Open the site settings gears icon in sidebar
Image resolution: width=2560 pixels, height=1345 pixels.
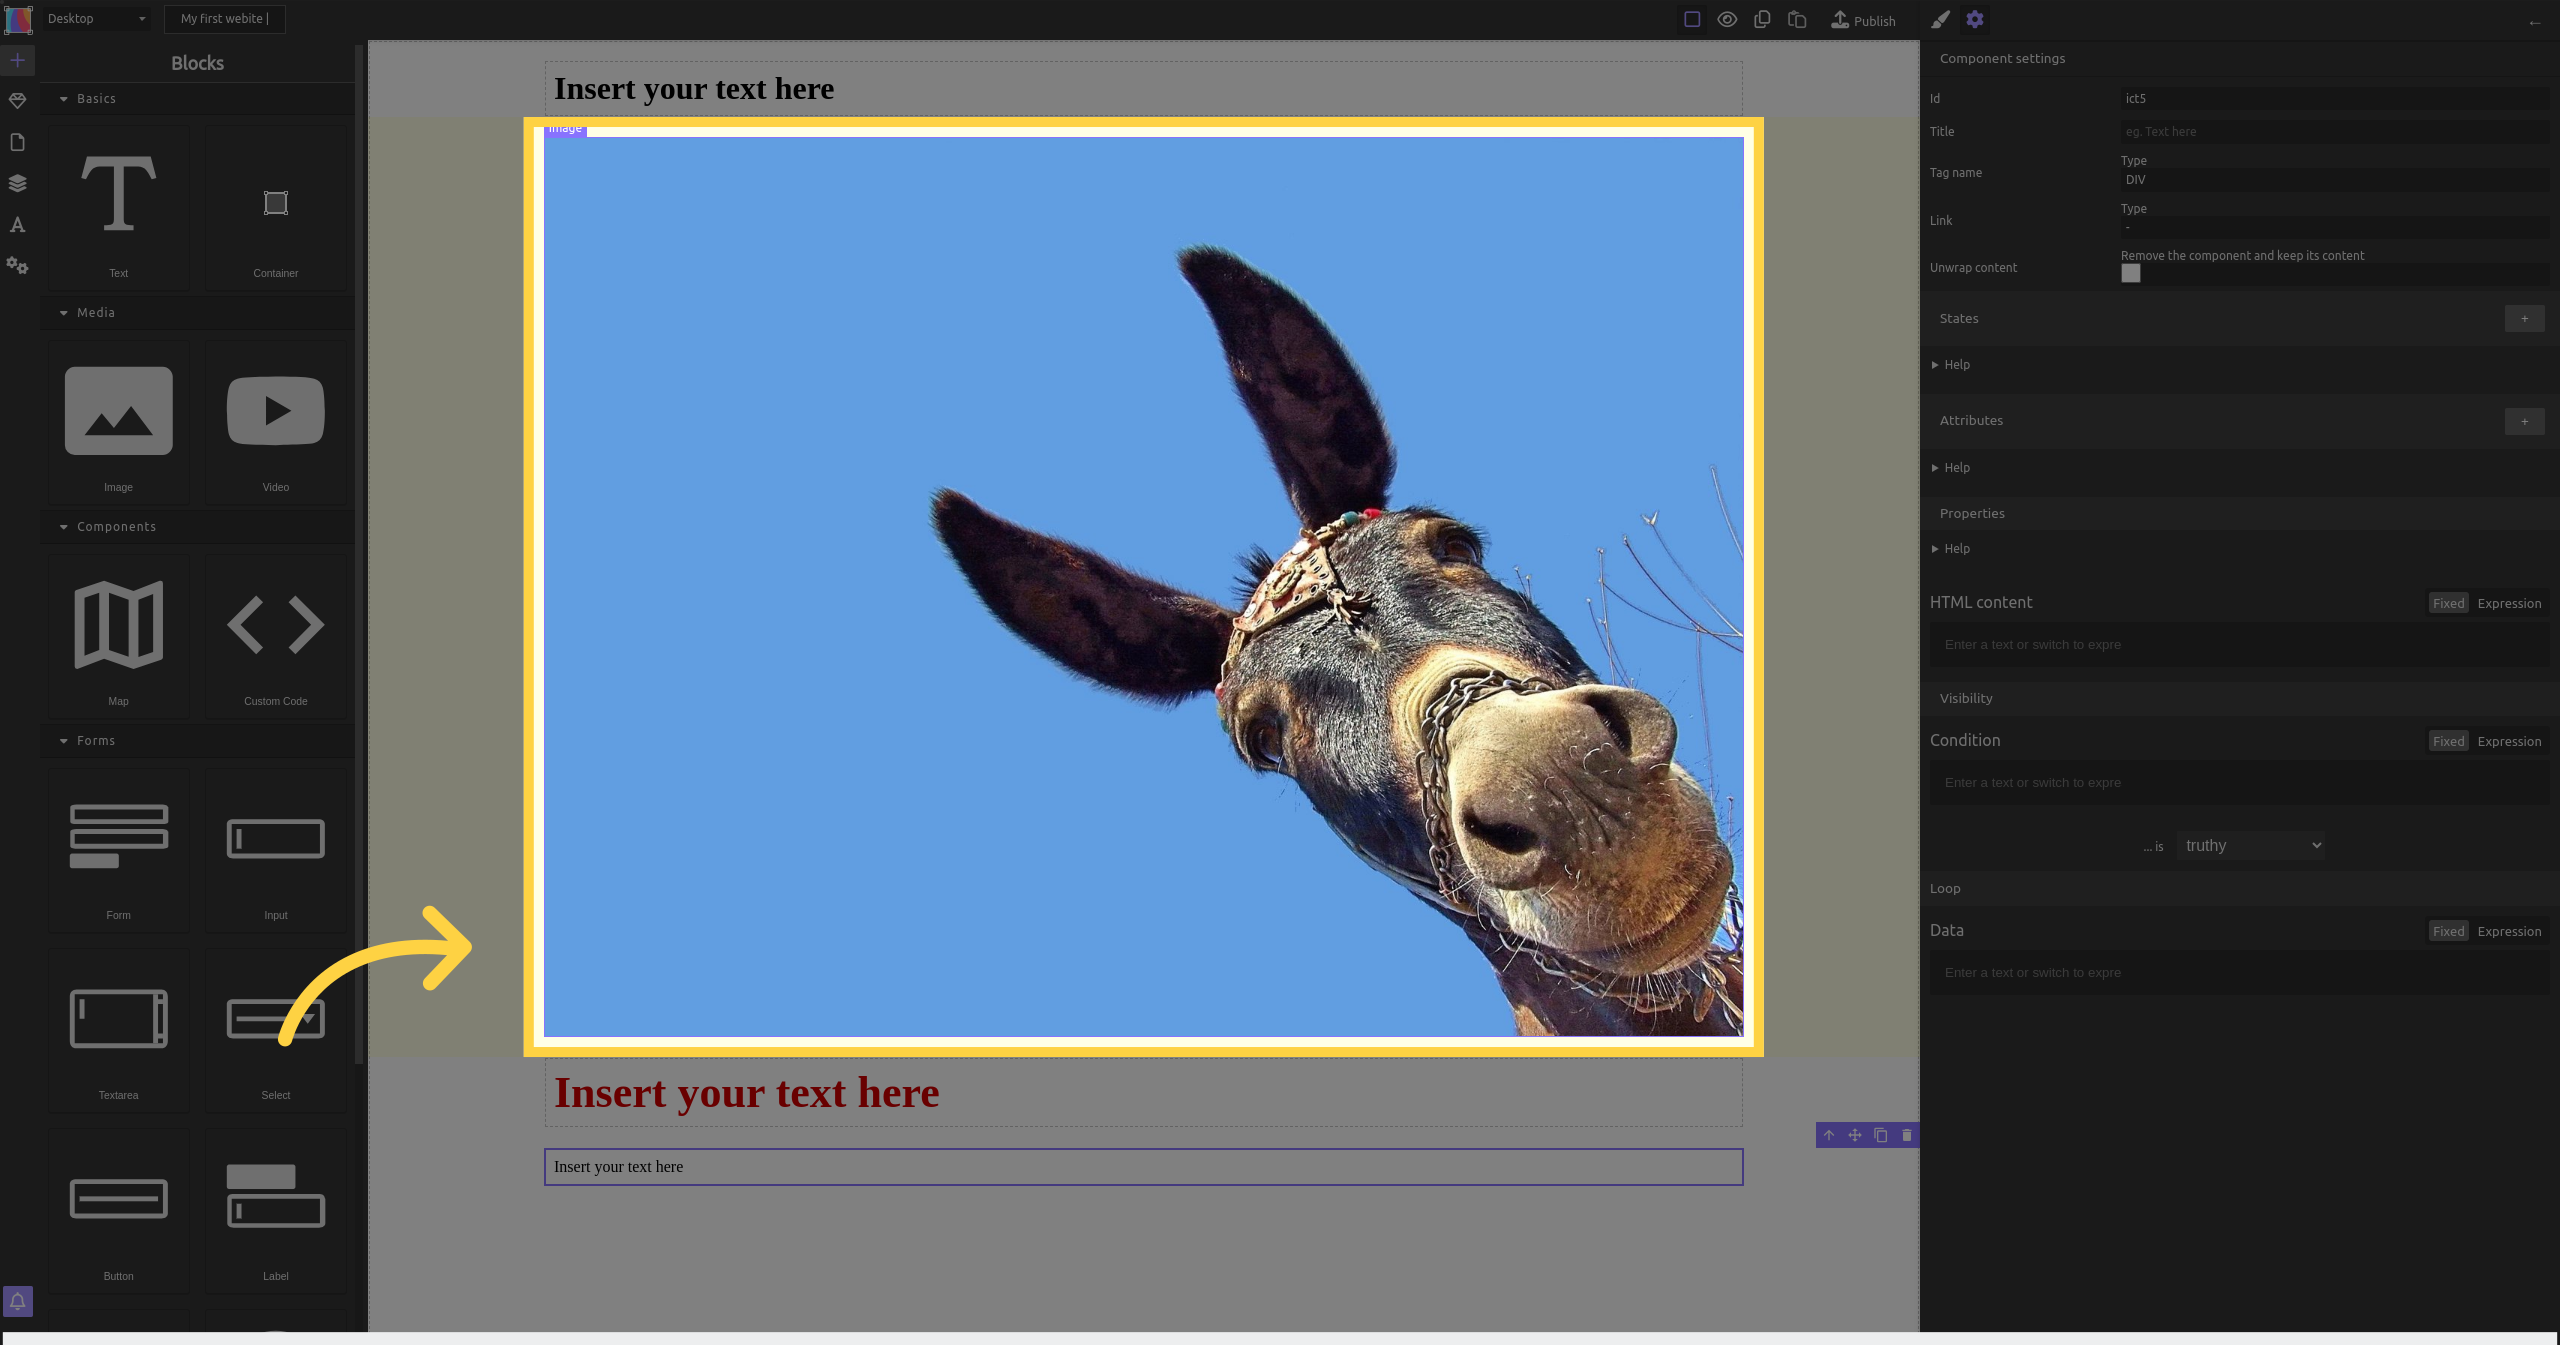point(18,266)
